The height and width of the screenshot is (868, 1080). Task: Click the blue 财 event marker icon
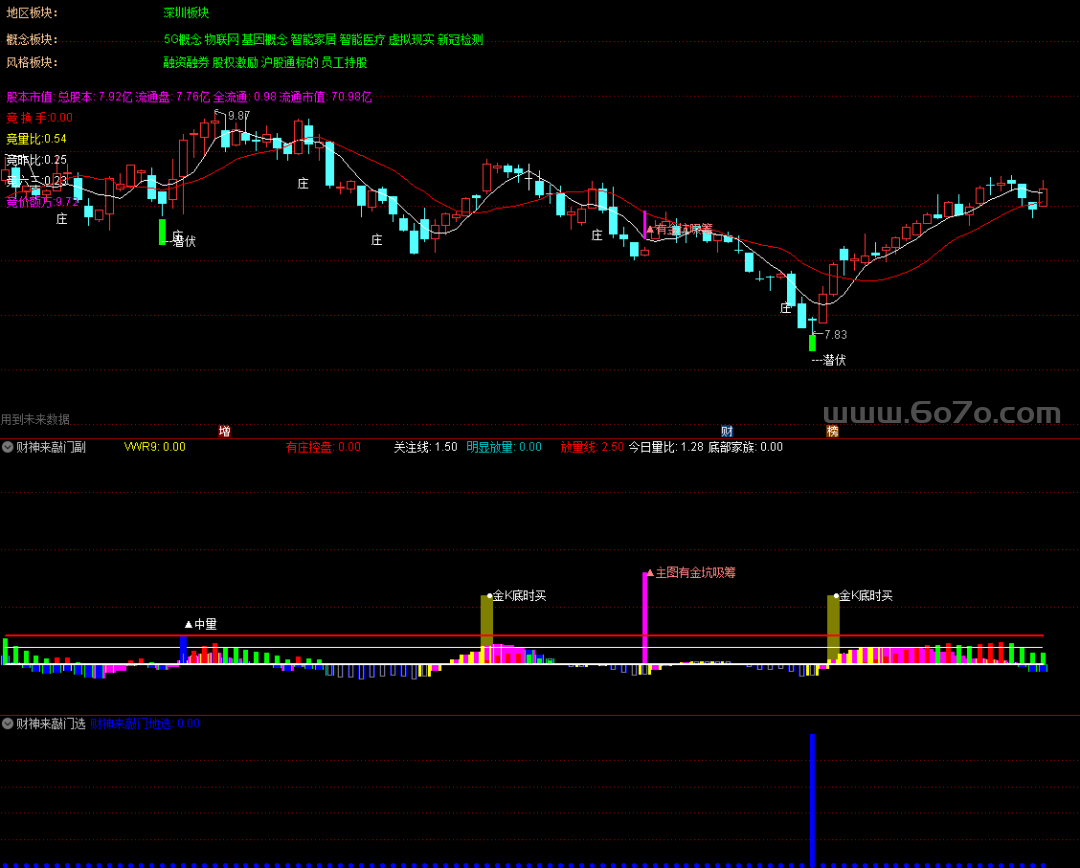click(x=727, y=431)
